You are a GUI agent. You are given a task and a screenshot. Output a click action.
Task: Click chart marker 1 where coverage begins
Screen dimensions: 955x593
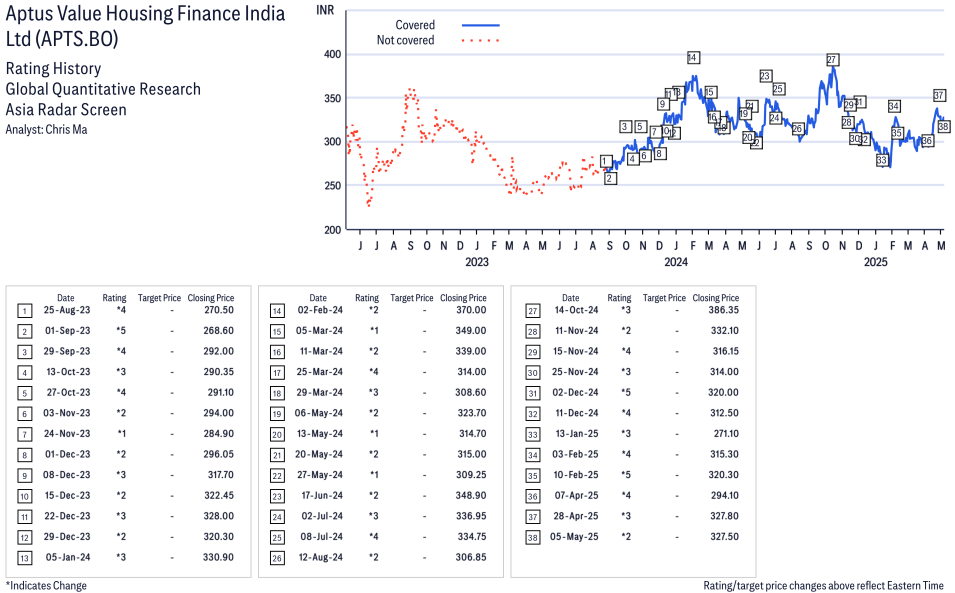tap(605, 161)
